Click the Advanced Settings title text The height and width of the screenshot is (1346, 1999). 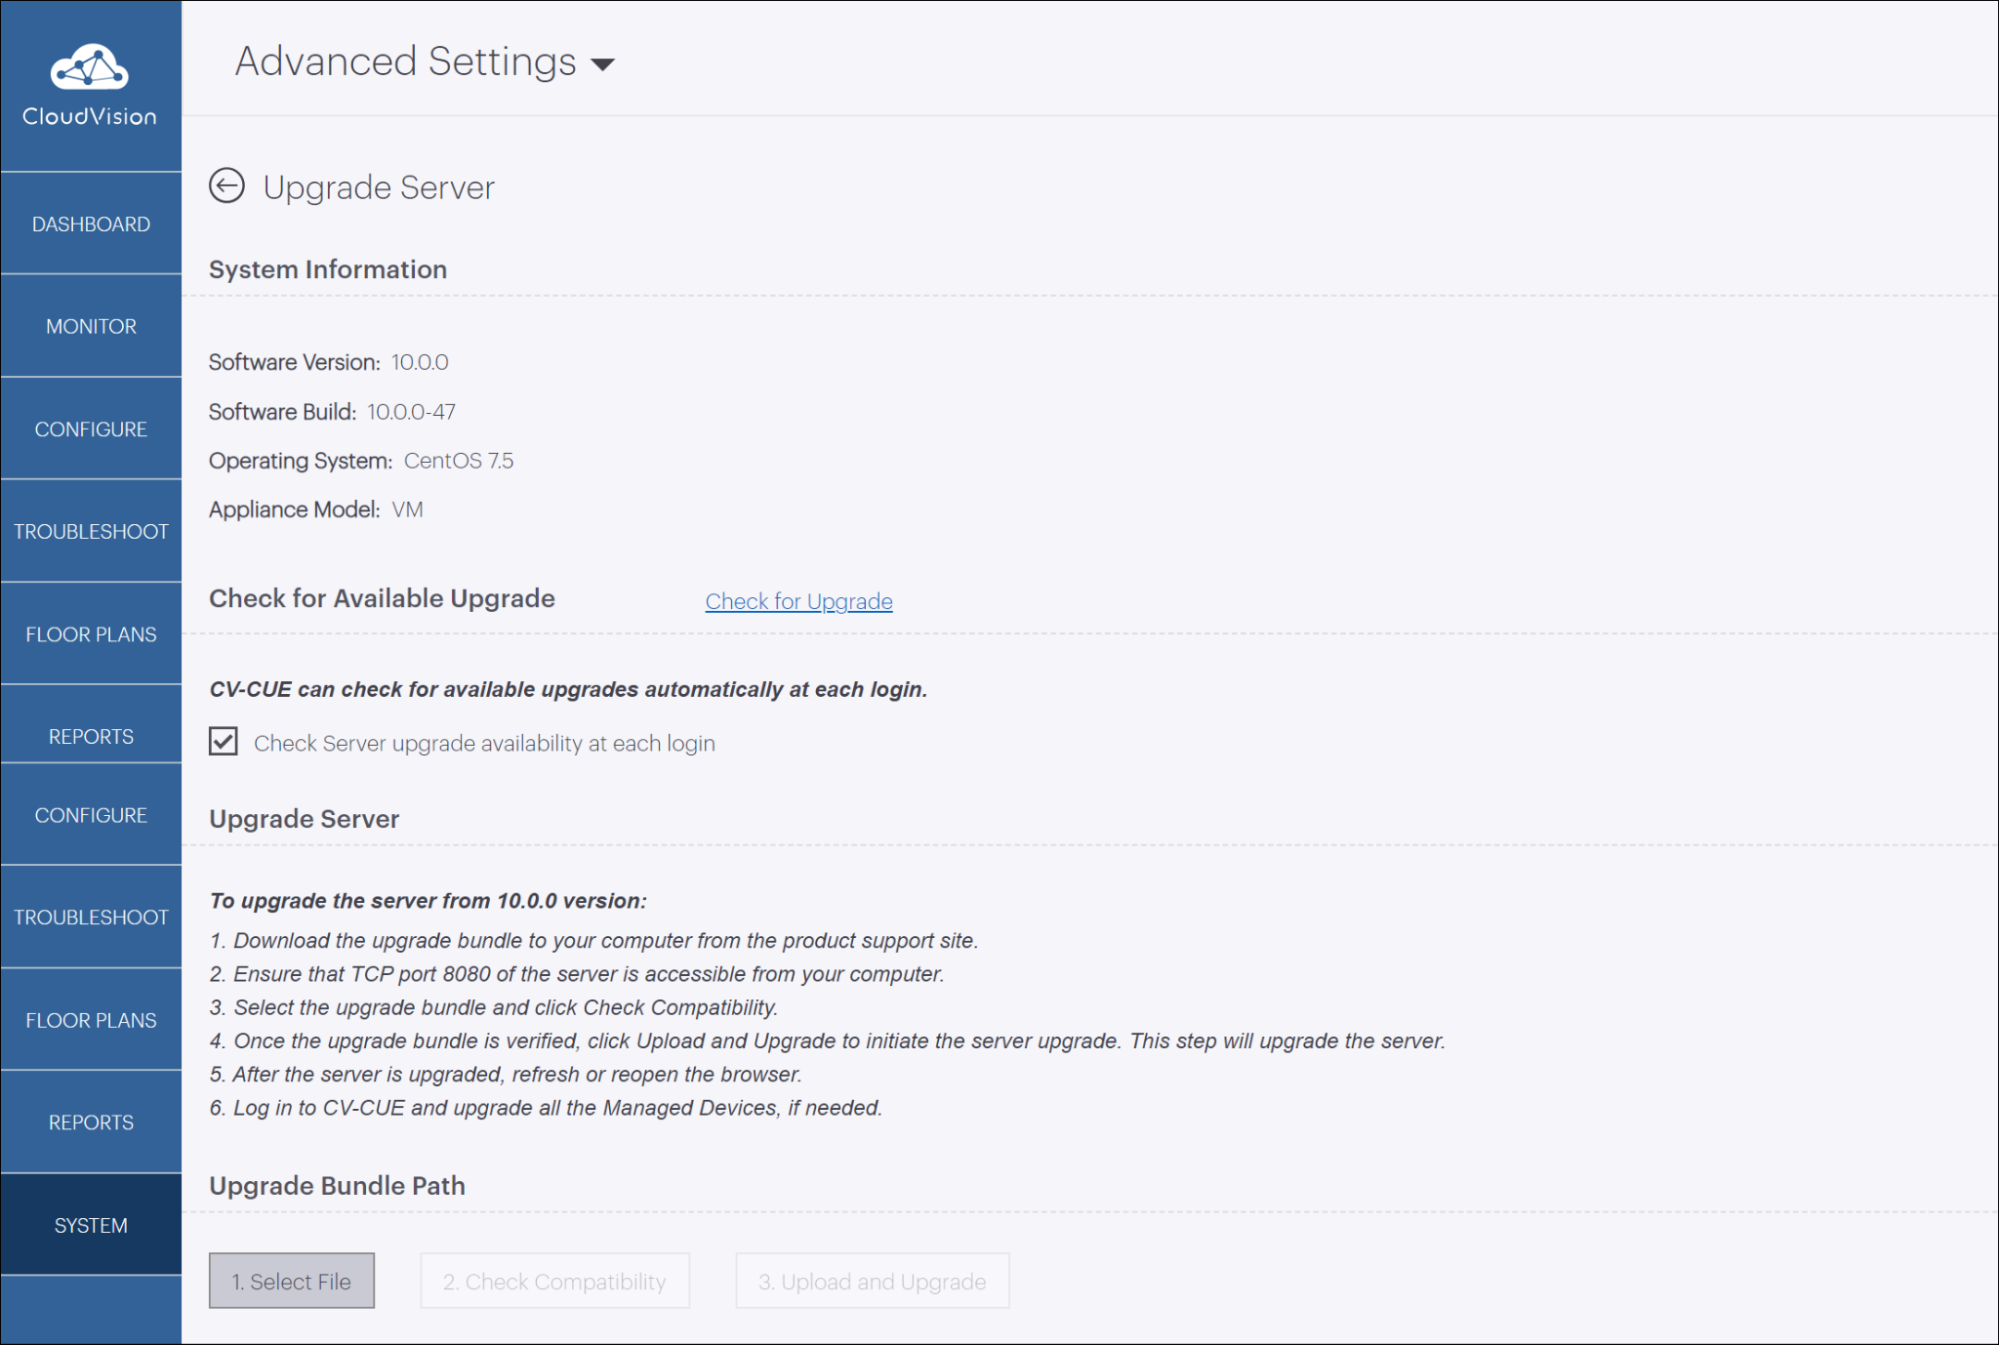[x=405, y=62]
